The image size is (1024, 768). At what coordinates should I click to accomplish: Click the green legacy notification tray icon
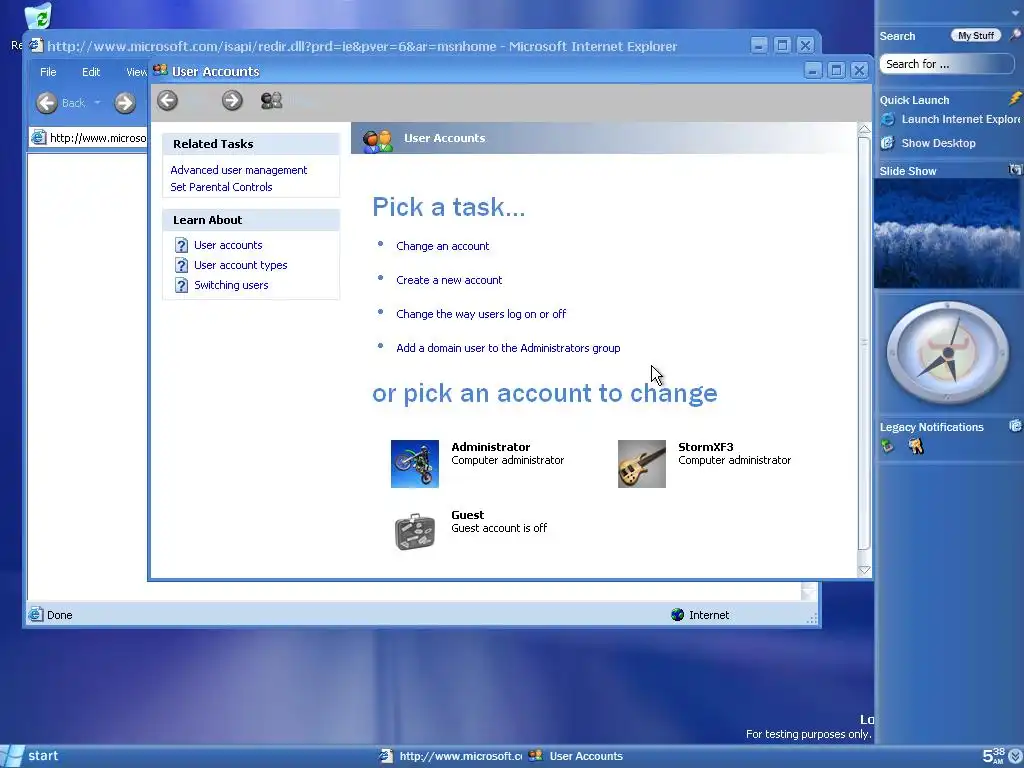[887, 446]
